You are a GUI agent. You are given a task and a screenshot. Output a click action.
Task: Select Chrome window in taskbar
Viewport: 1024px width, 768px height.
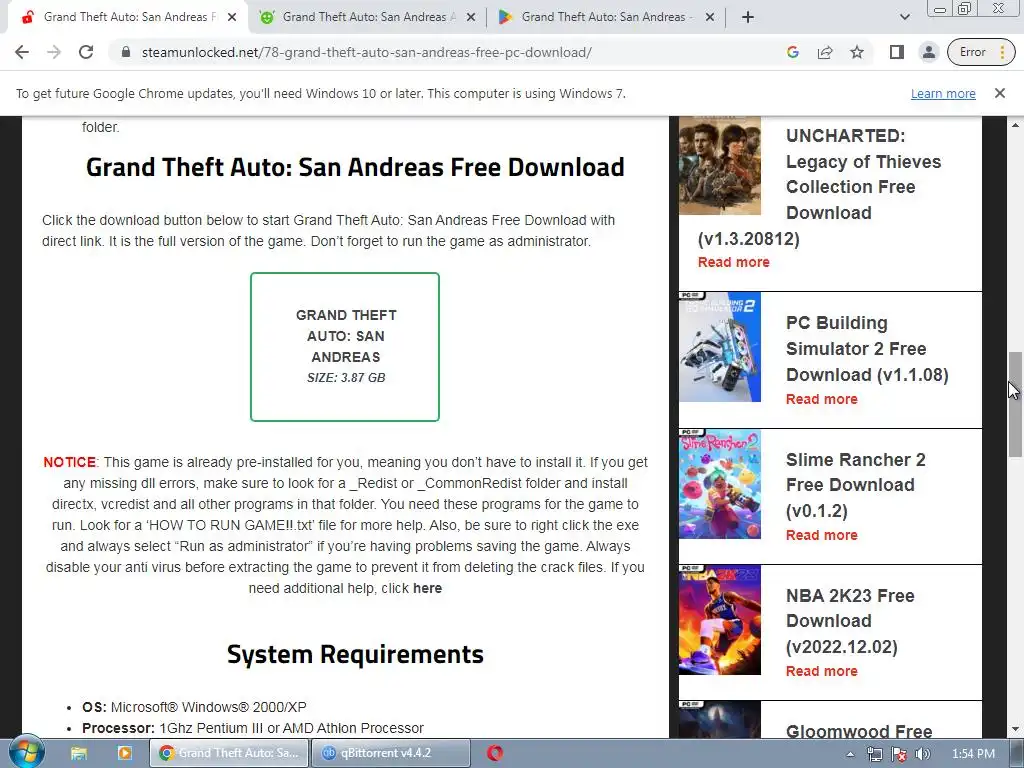coord(229,753)
